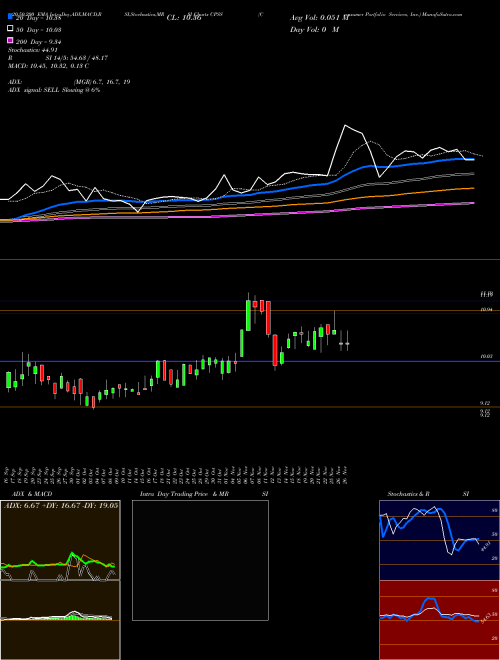Click the 'Stochastics & R' panel title
The image size is (500, 660).
pos(408,494)
